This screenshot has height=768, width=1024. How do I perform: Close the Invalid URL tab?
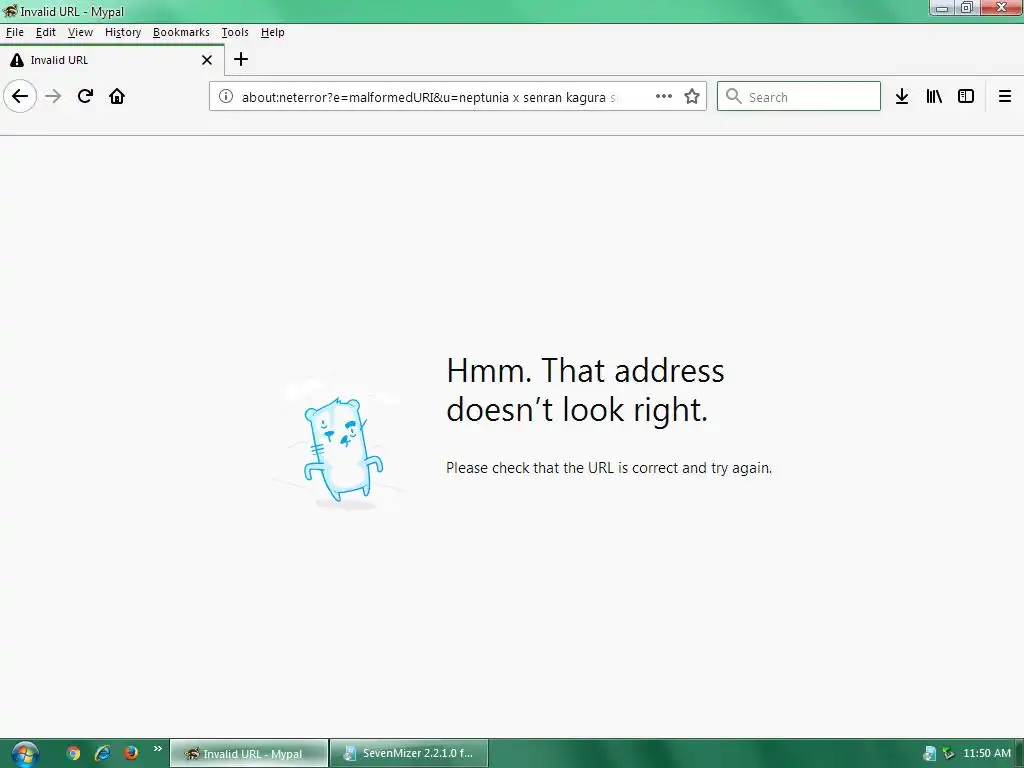coord(207,60)
